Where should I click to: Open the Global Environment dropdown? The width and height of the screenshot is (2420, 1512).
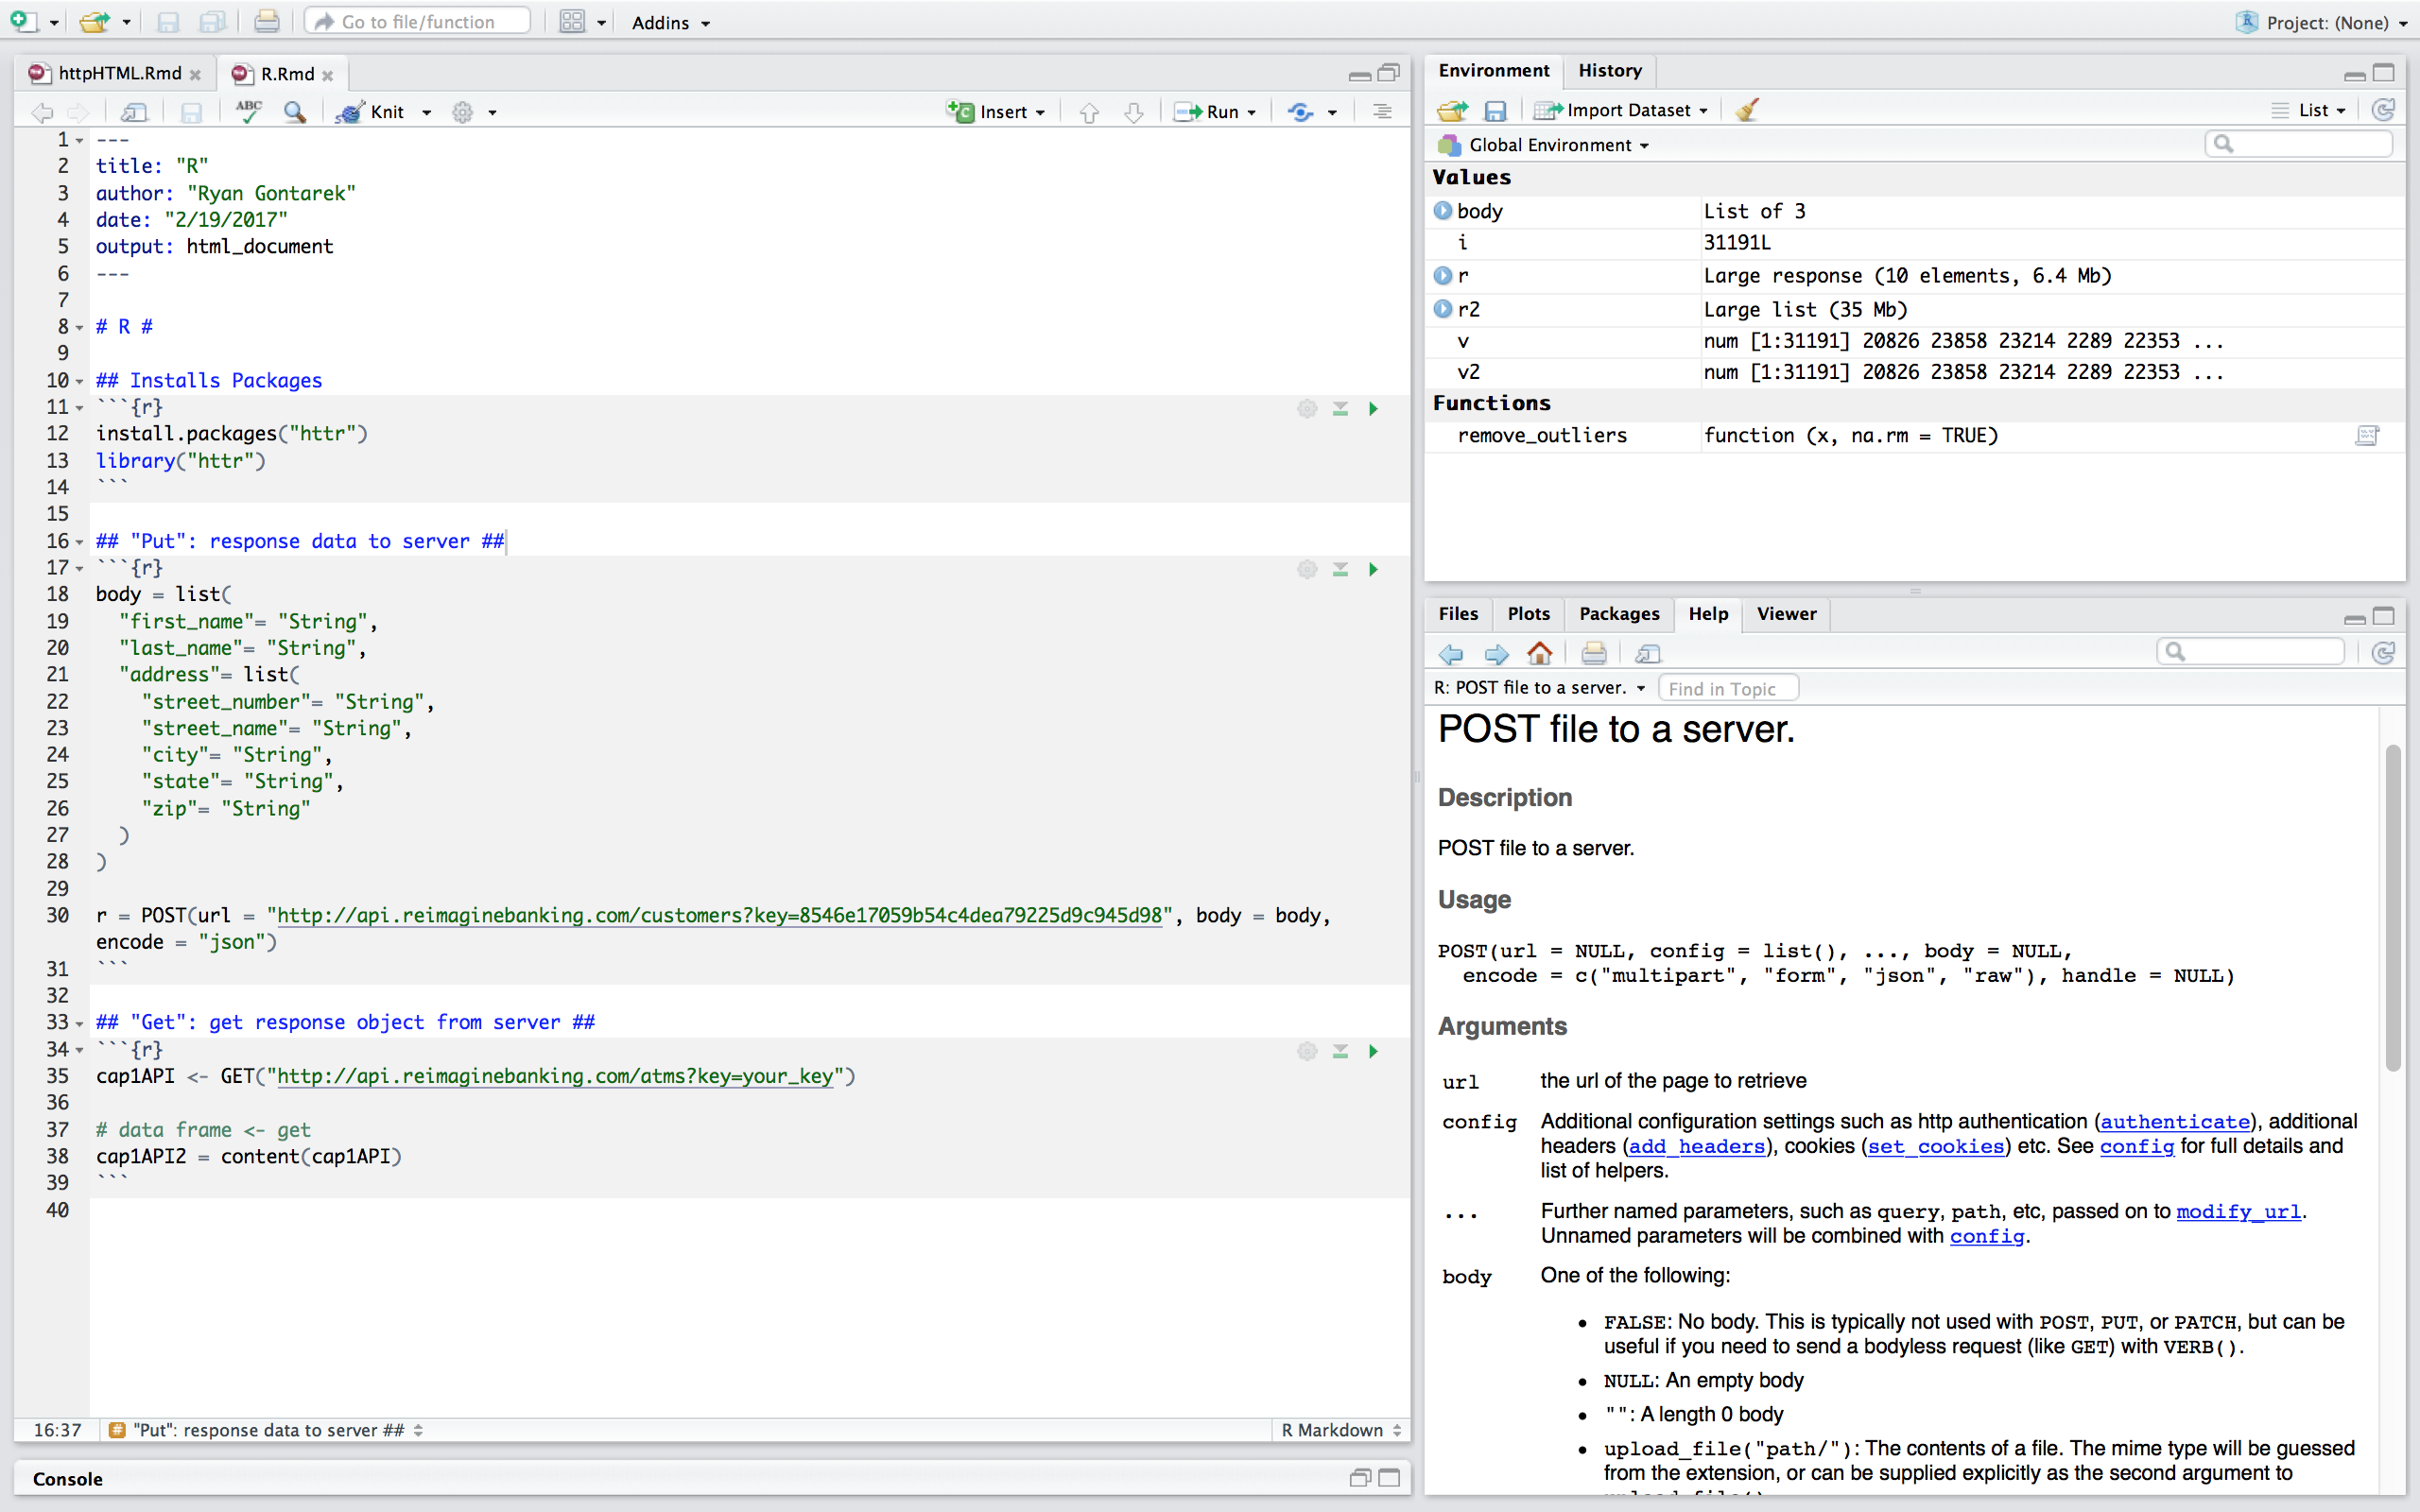click(1556, 145)
